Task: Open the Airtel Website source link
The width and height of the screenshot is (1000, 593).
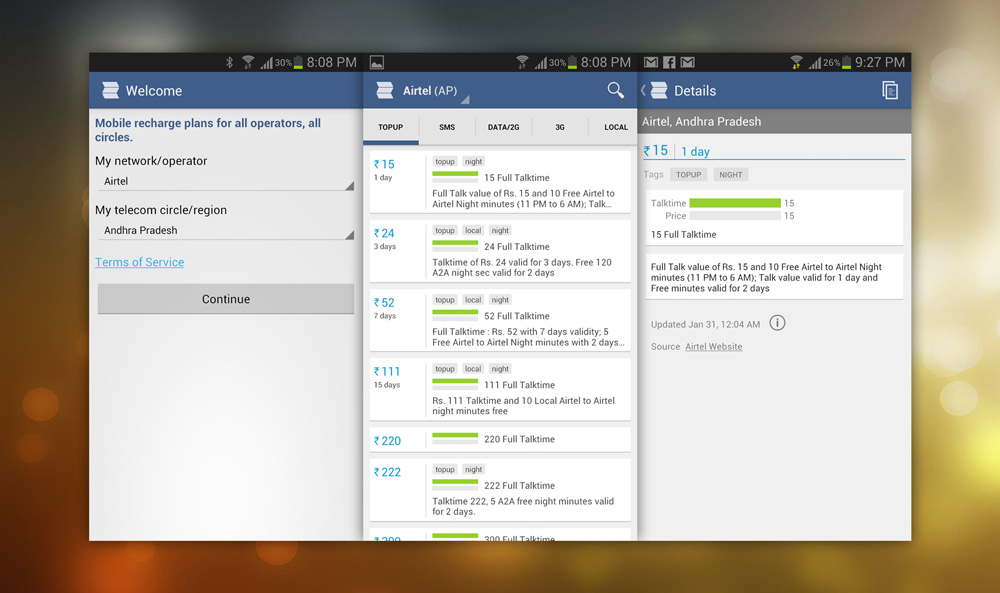Action: coord(714,346)
